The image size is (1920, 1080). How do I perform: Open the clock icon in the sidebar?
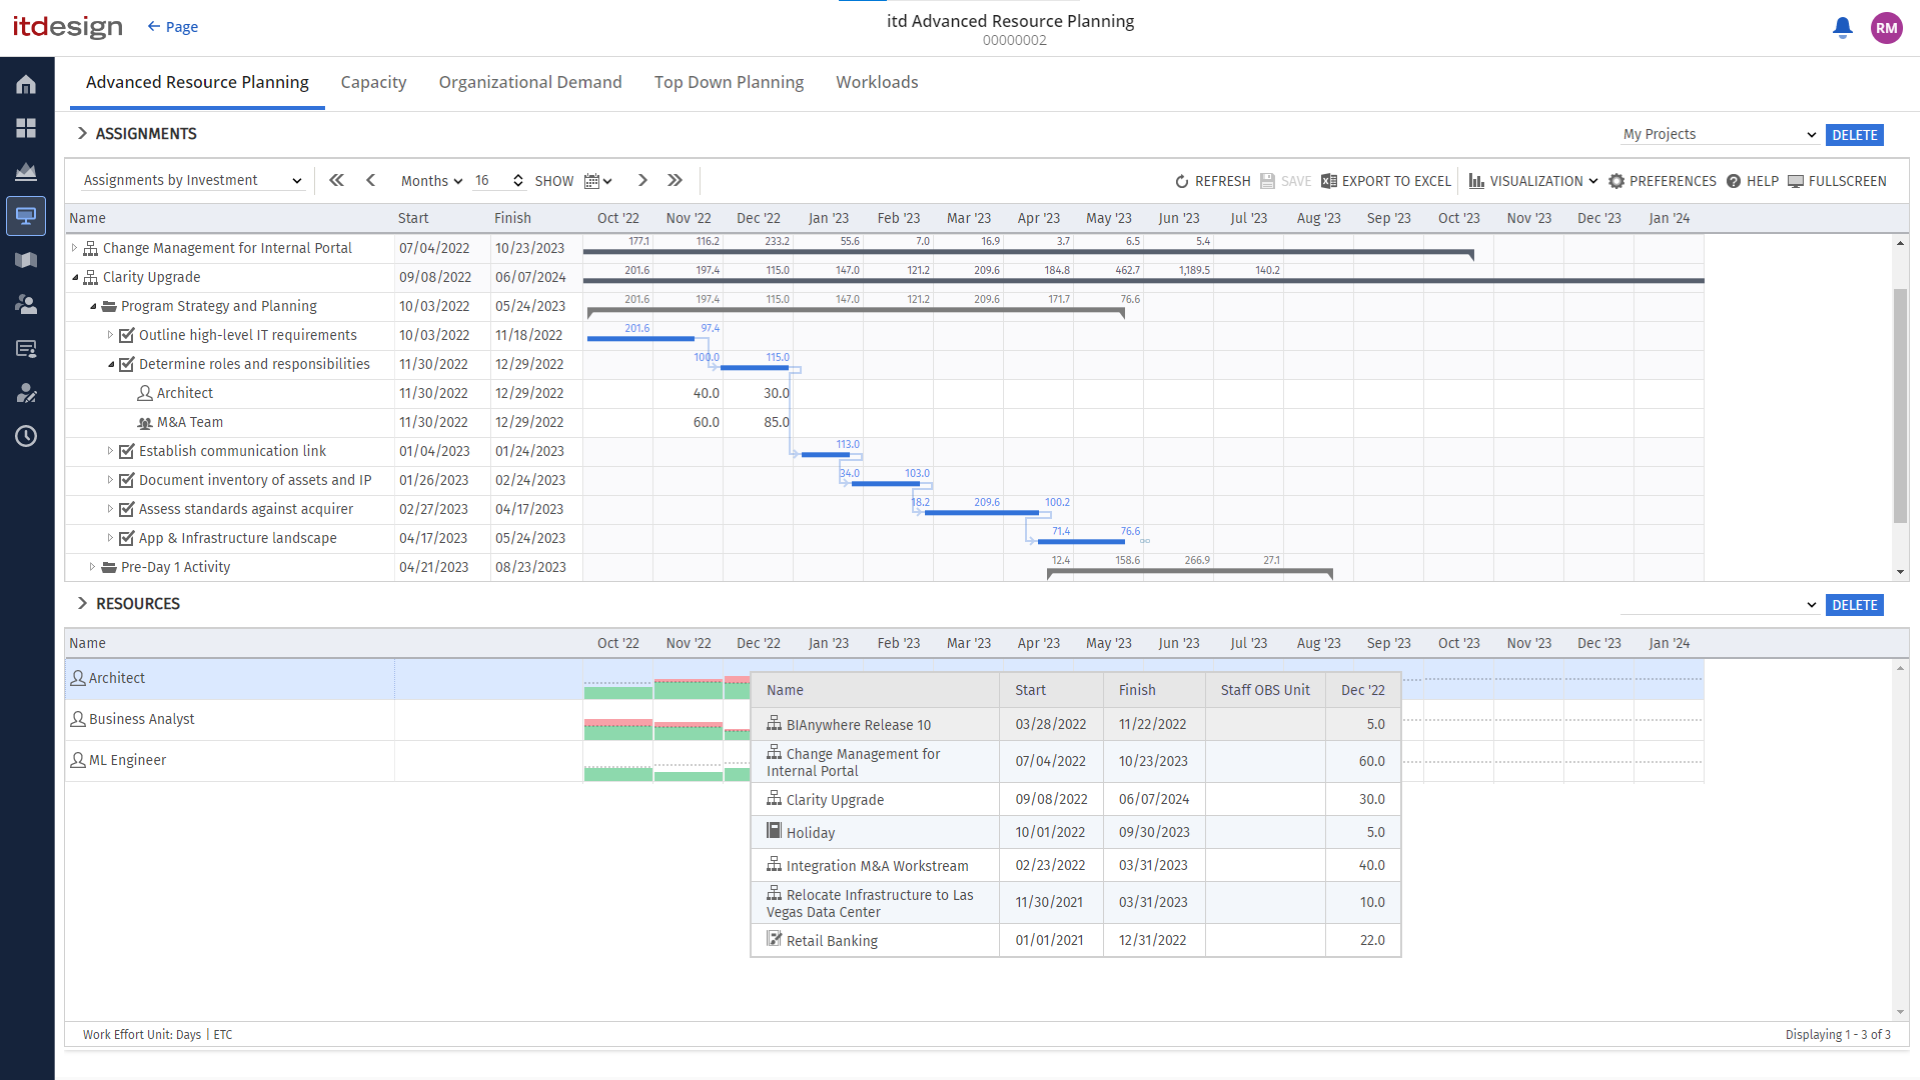pyautogui.click(x=26, y=436)
